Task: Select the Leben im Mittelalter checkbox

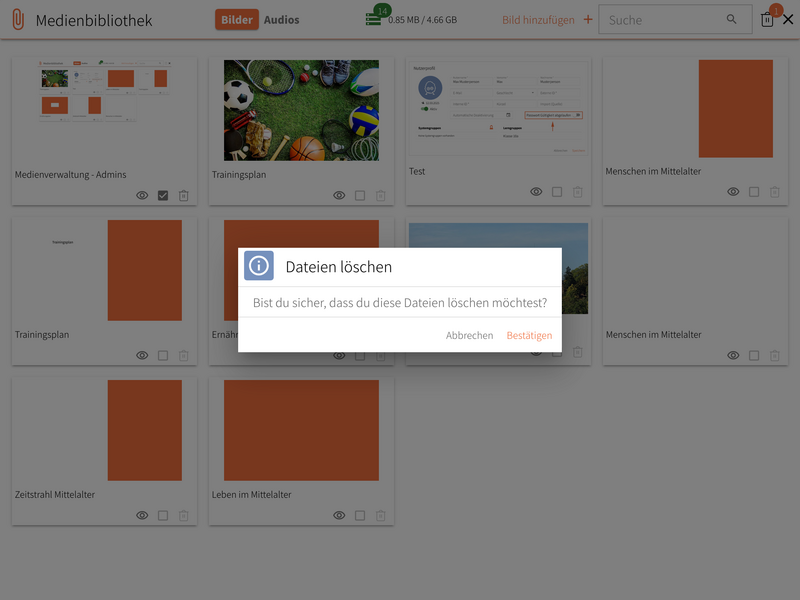Action: (360, 516)
